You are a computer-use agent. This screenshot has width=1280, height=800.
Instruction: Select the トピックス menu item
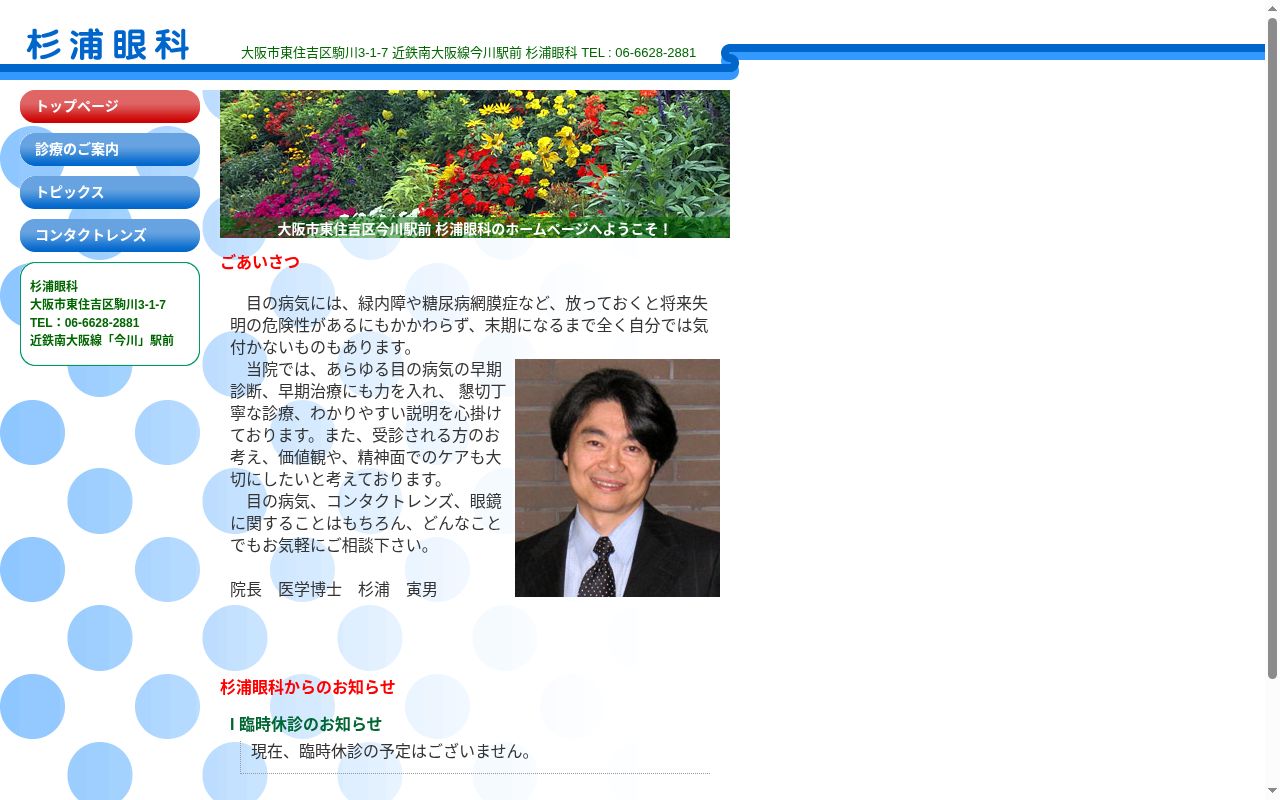(x=110, y=192)
